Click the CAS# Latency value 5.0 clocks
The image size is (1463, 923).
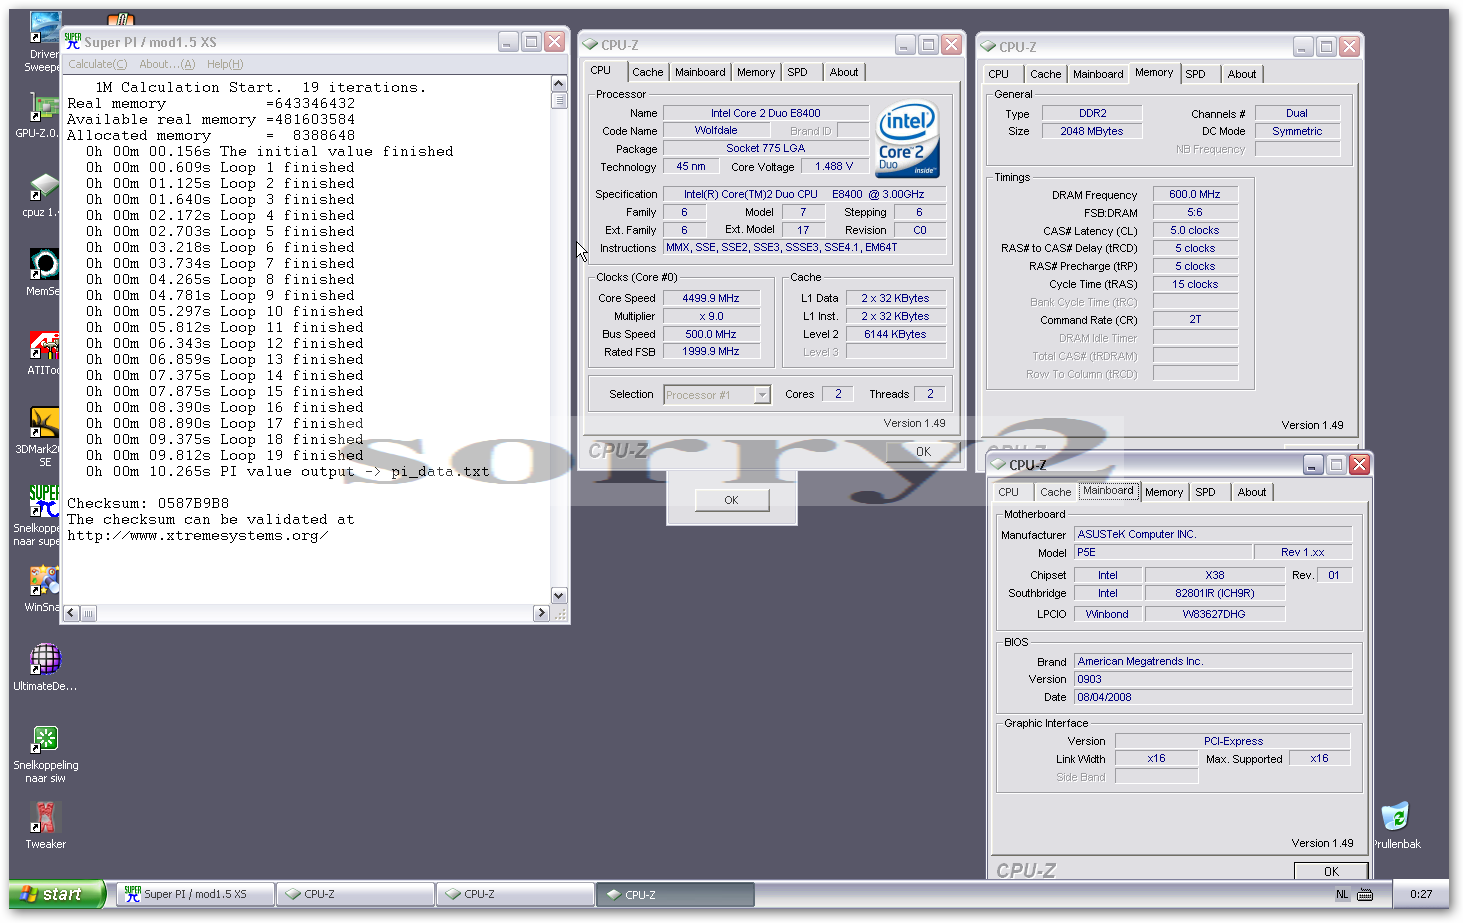[x=1195, y=230]
